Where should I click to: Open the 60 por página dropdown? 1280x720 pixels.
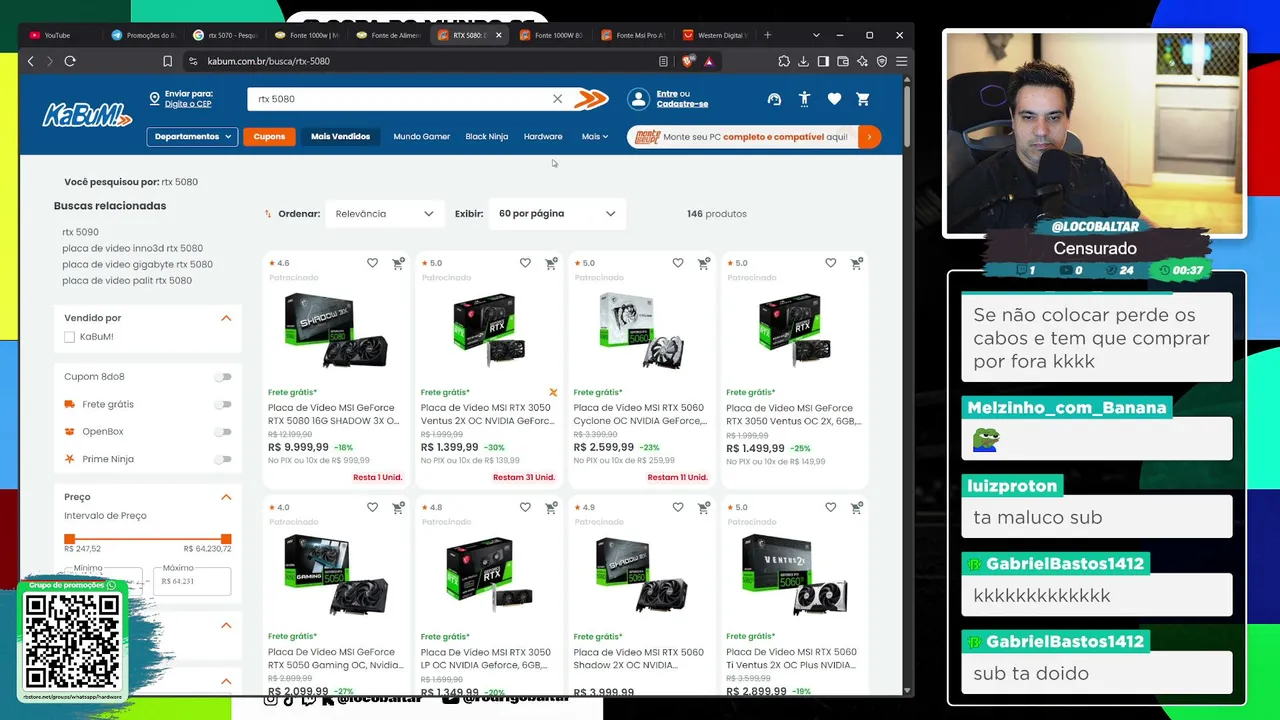pyautogui.click(x=557, y=214)
